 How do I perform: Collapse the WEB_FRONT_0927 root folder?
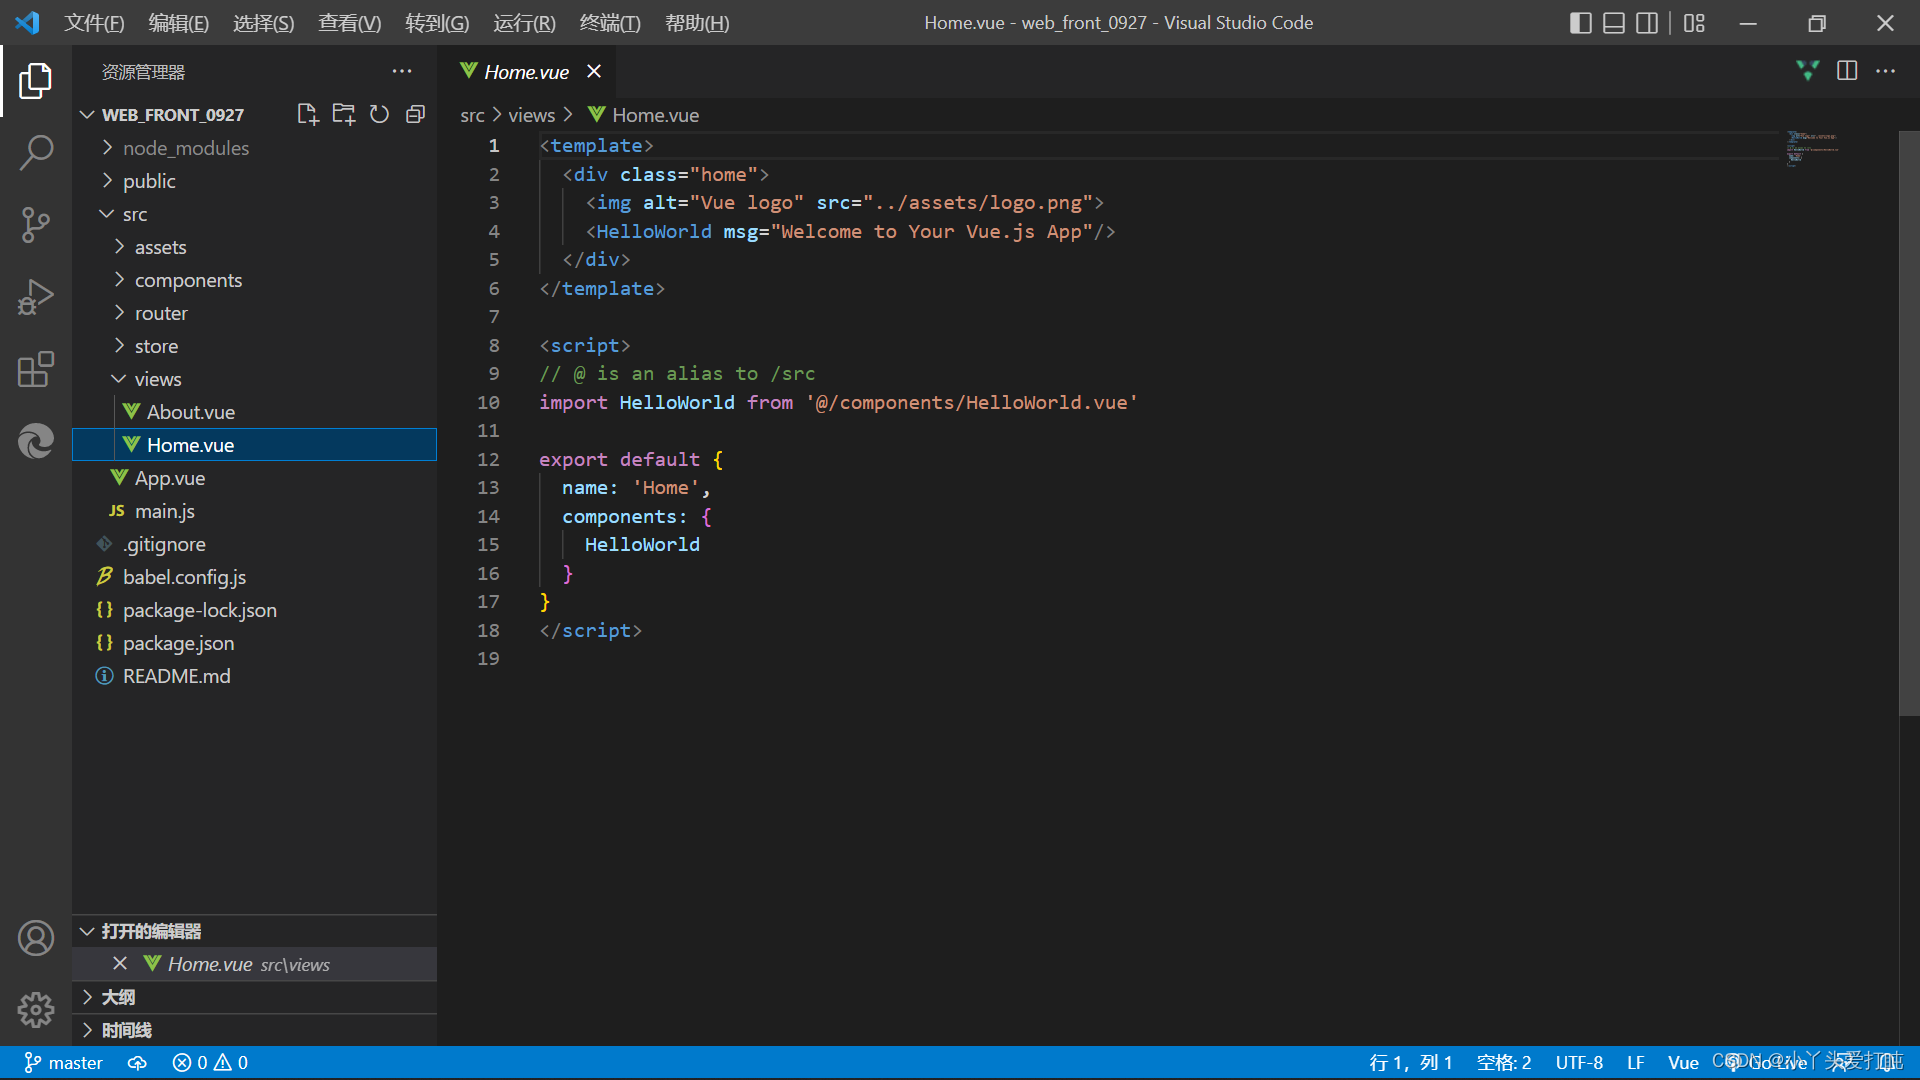87,115
